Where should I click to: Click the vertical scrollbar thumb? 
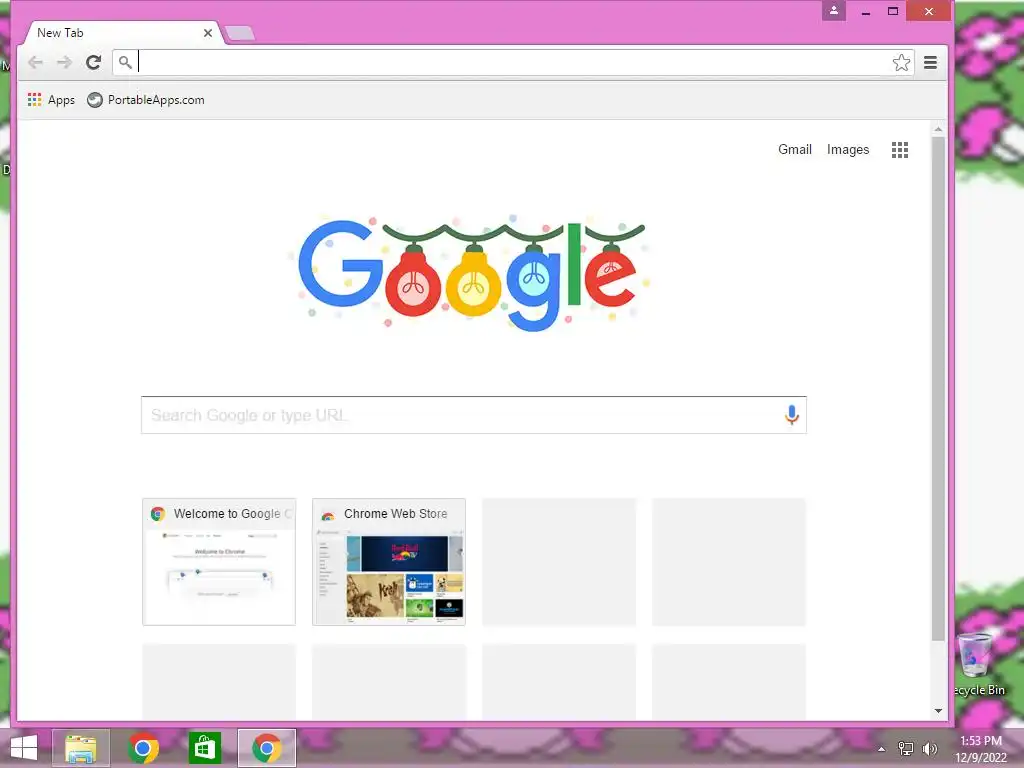[x=938, y=389]
